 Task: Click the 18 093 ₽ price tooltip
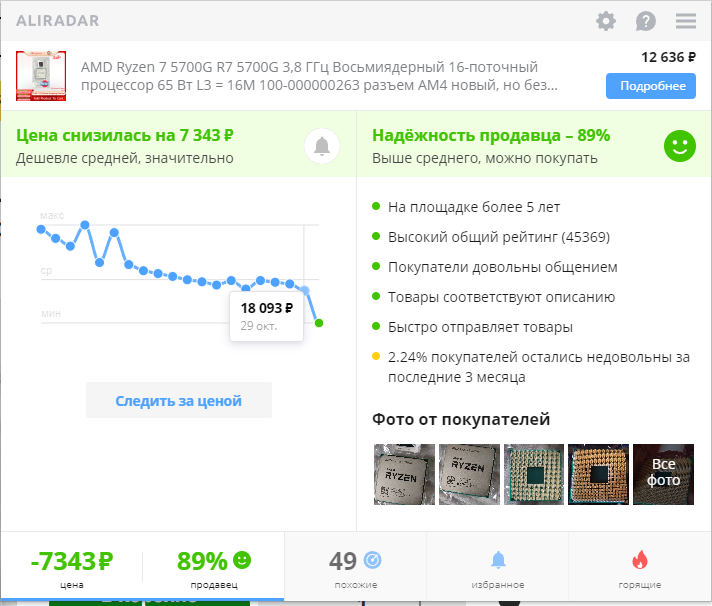[267, 316]
